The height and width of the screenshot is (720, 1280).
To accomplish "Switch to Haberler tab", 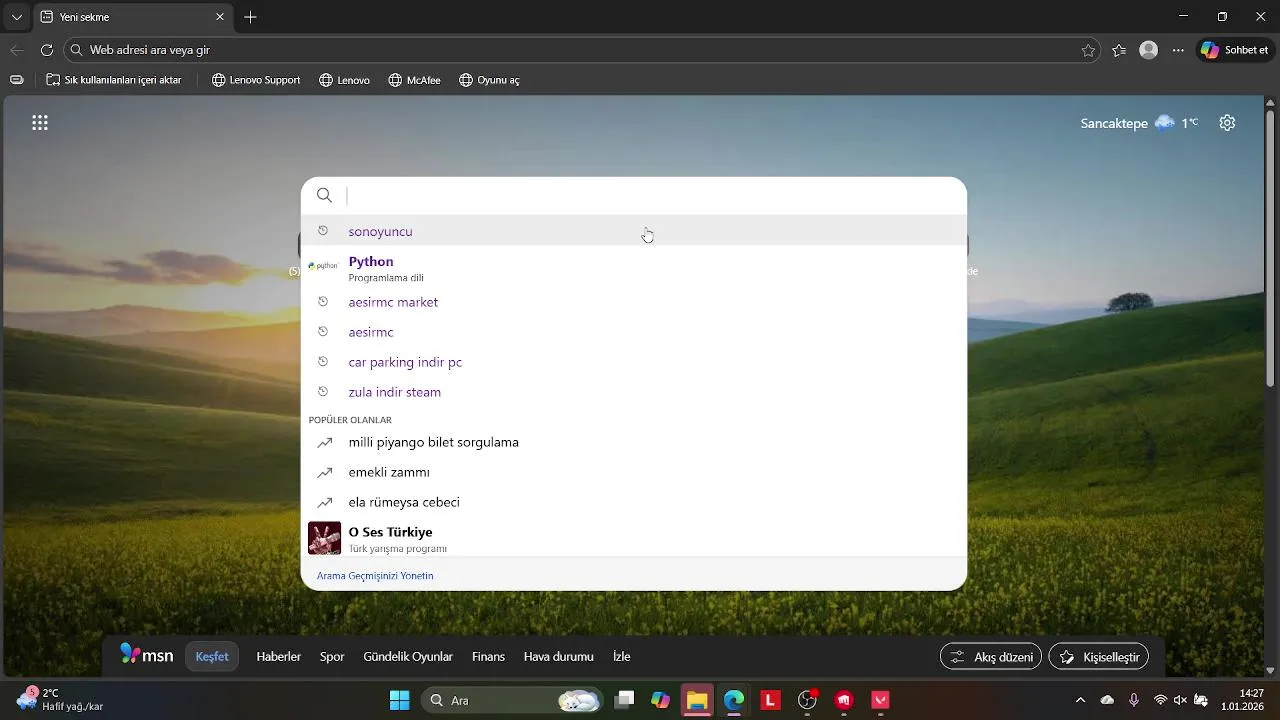I will tap(279, 657).
